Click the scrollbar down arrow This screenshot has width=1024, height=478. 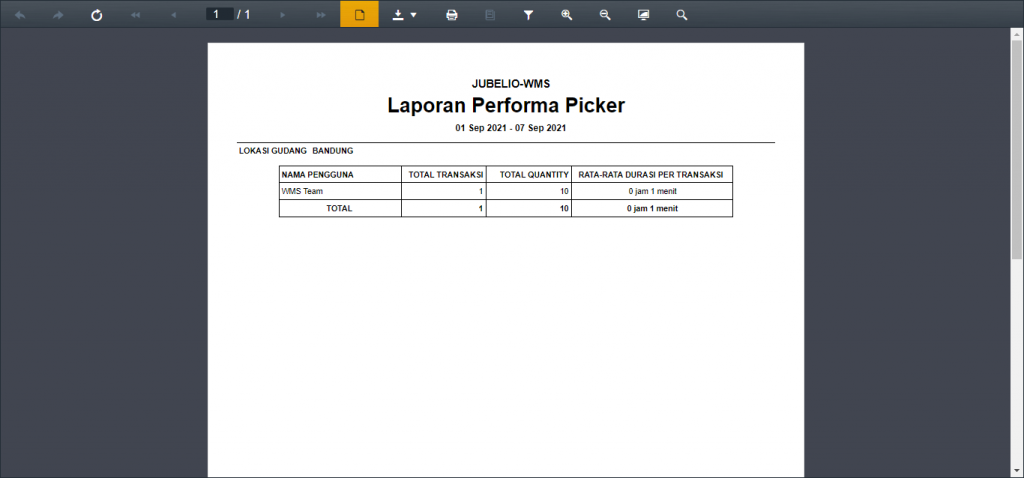1017,471
